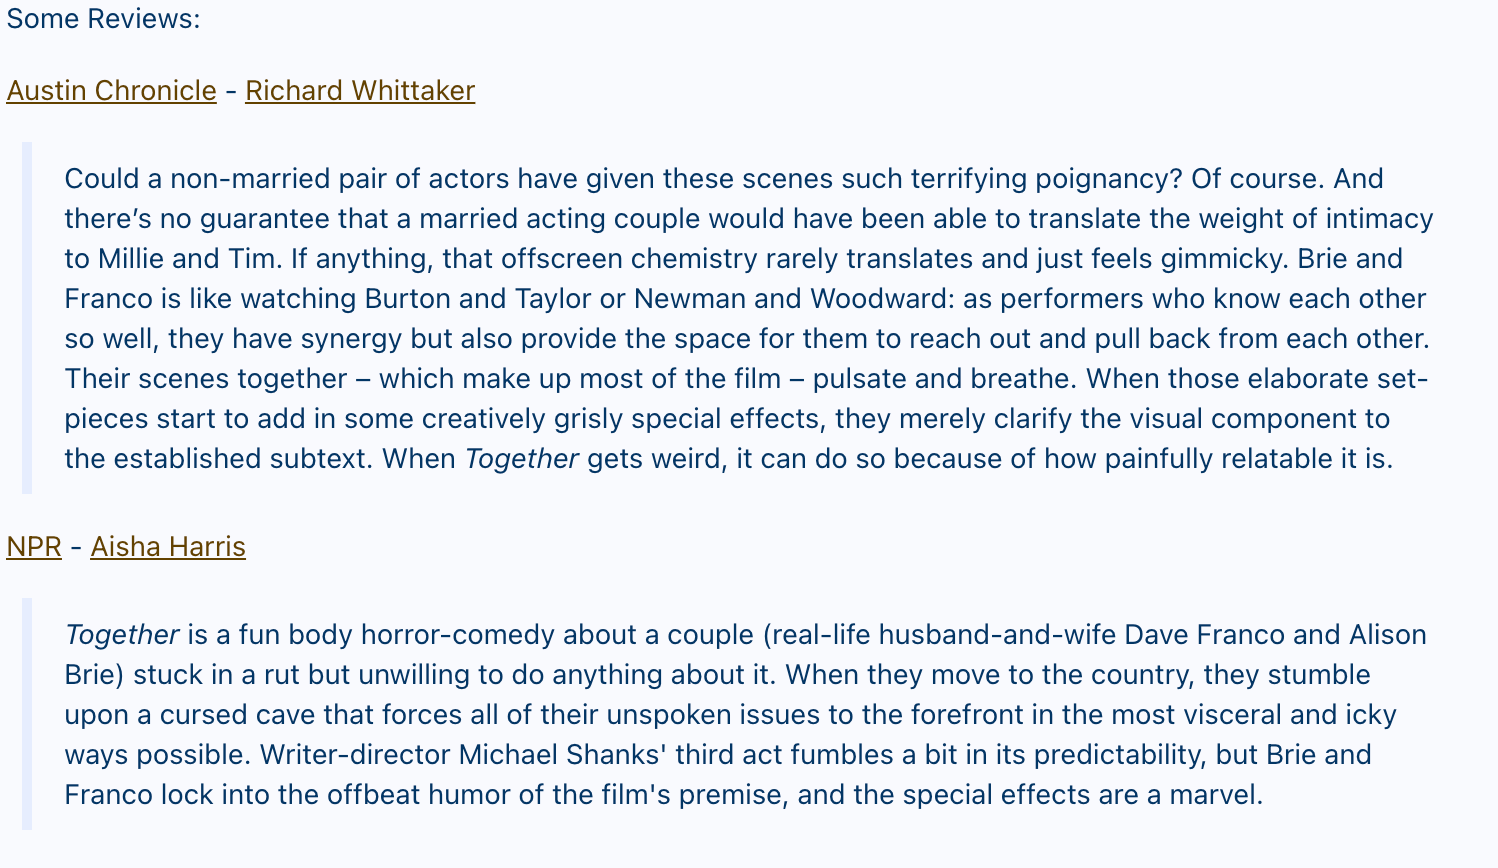The image size is (1498, 868).
Task: Click the 'Some Reviews:' heading text
Action: [103, 19]
